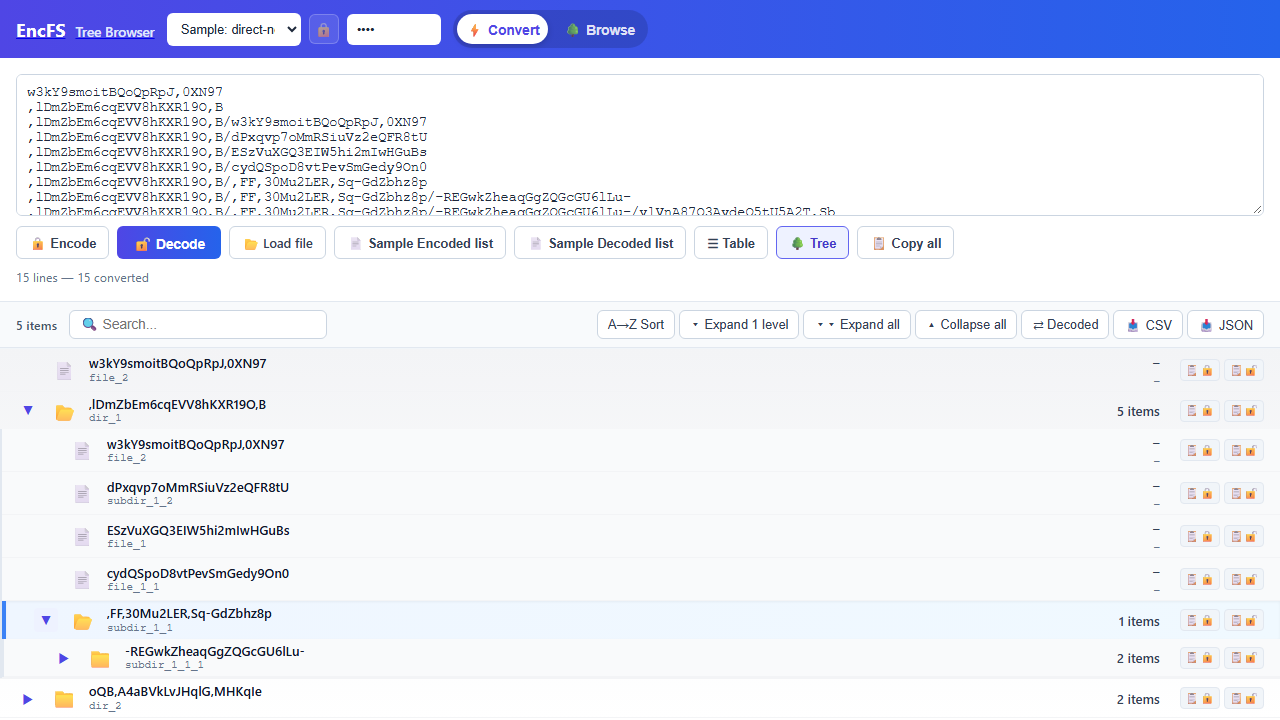Screen dimensions: 1280x720
Task: Copy encoded name for file_1_1 row
Action: pyautogui.click(x=1199, y=579)
